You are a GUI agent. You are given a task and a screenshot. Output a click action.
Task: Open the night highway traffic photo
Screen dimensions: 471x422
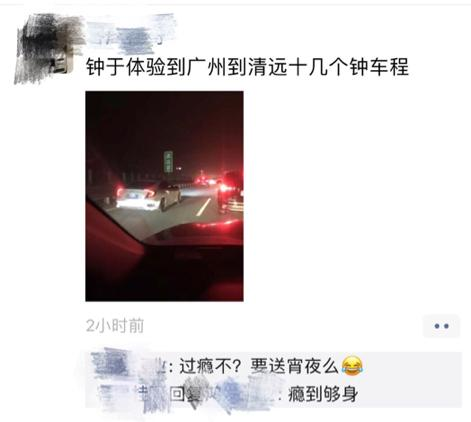pos(164,196)
